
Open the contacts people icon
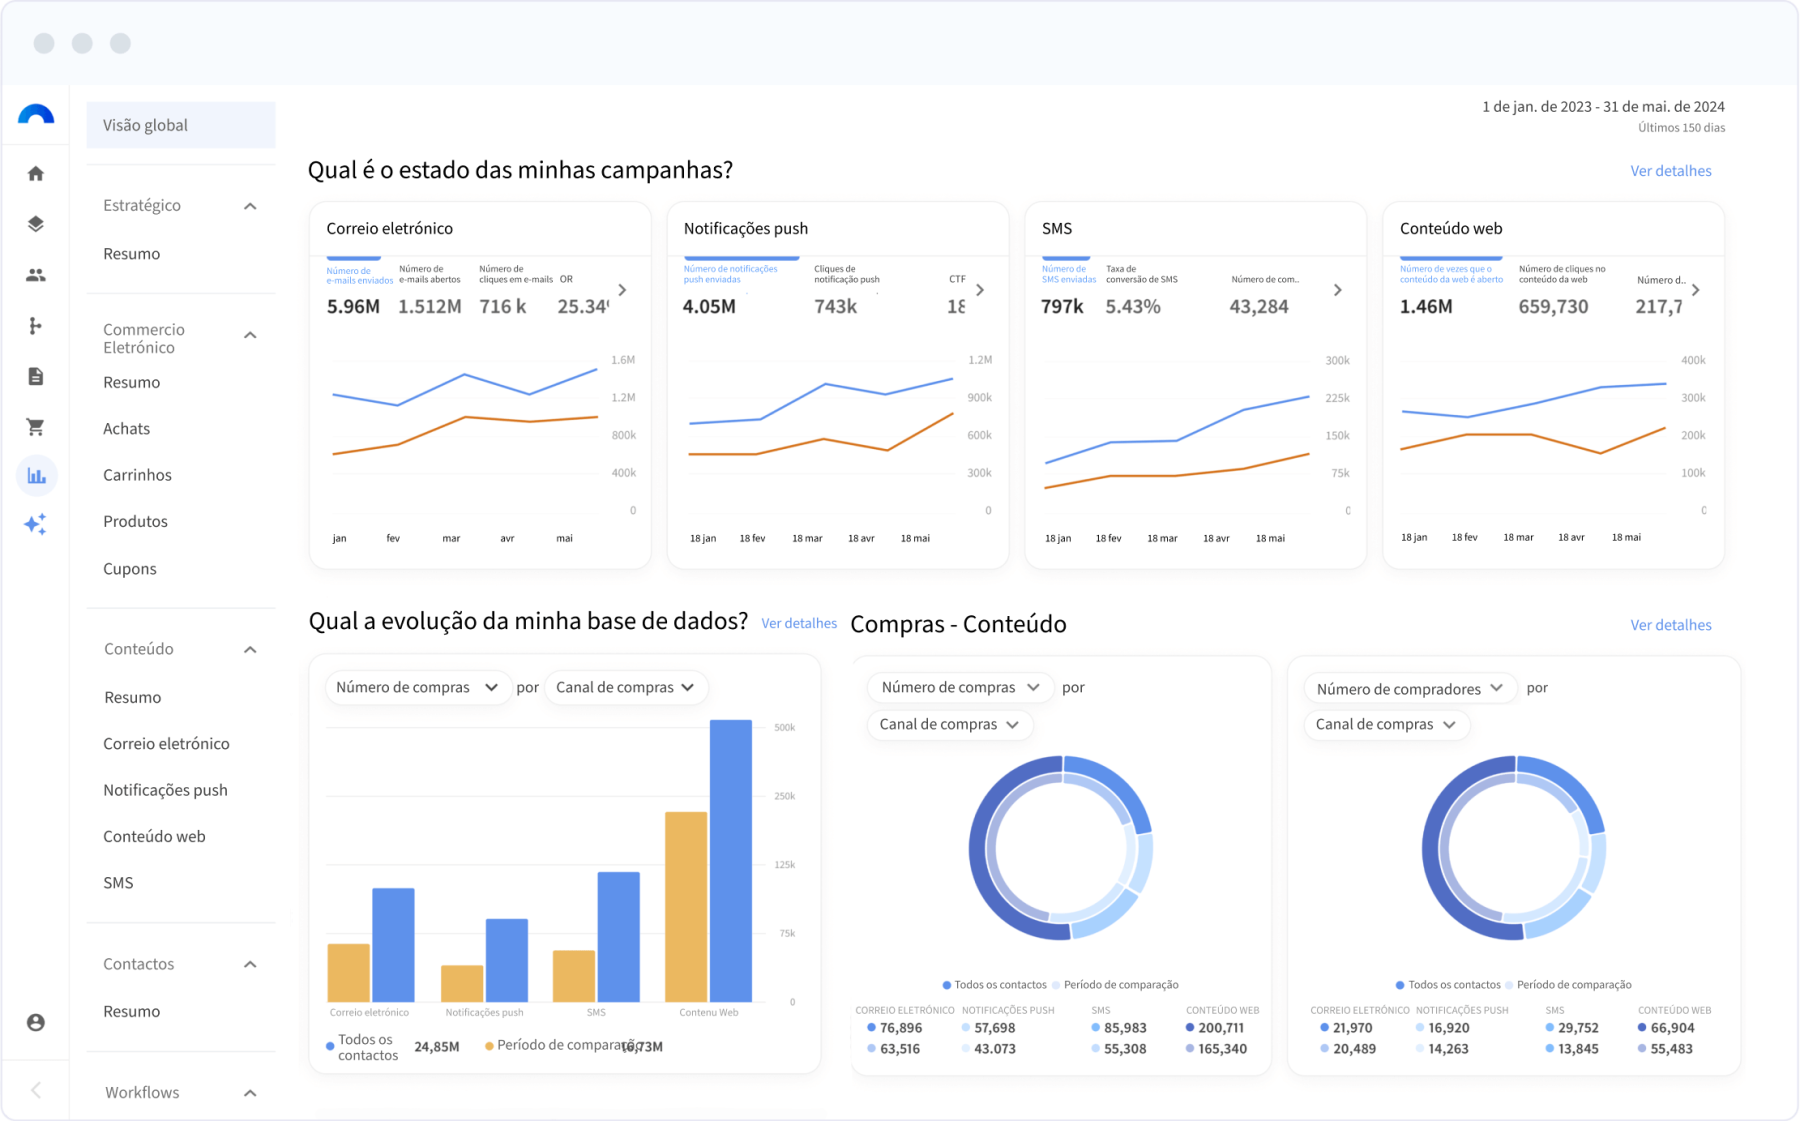coord(36,275)
